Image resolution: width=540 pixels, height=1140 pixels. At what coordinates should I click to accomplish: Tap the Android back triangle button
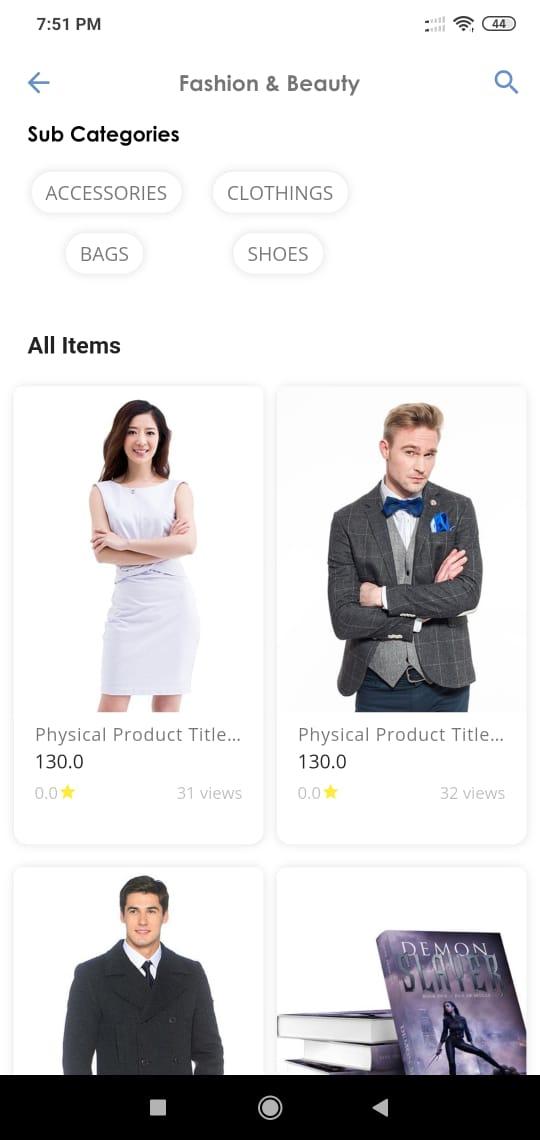(380, 1107)
